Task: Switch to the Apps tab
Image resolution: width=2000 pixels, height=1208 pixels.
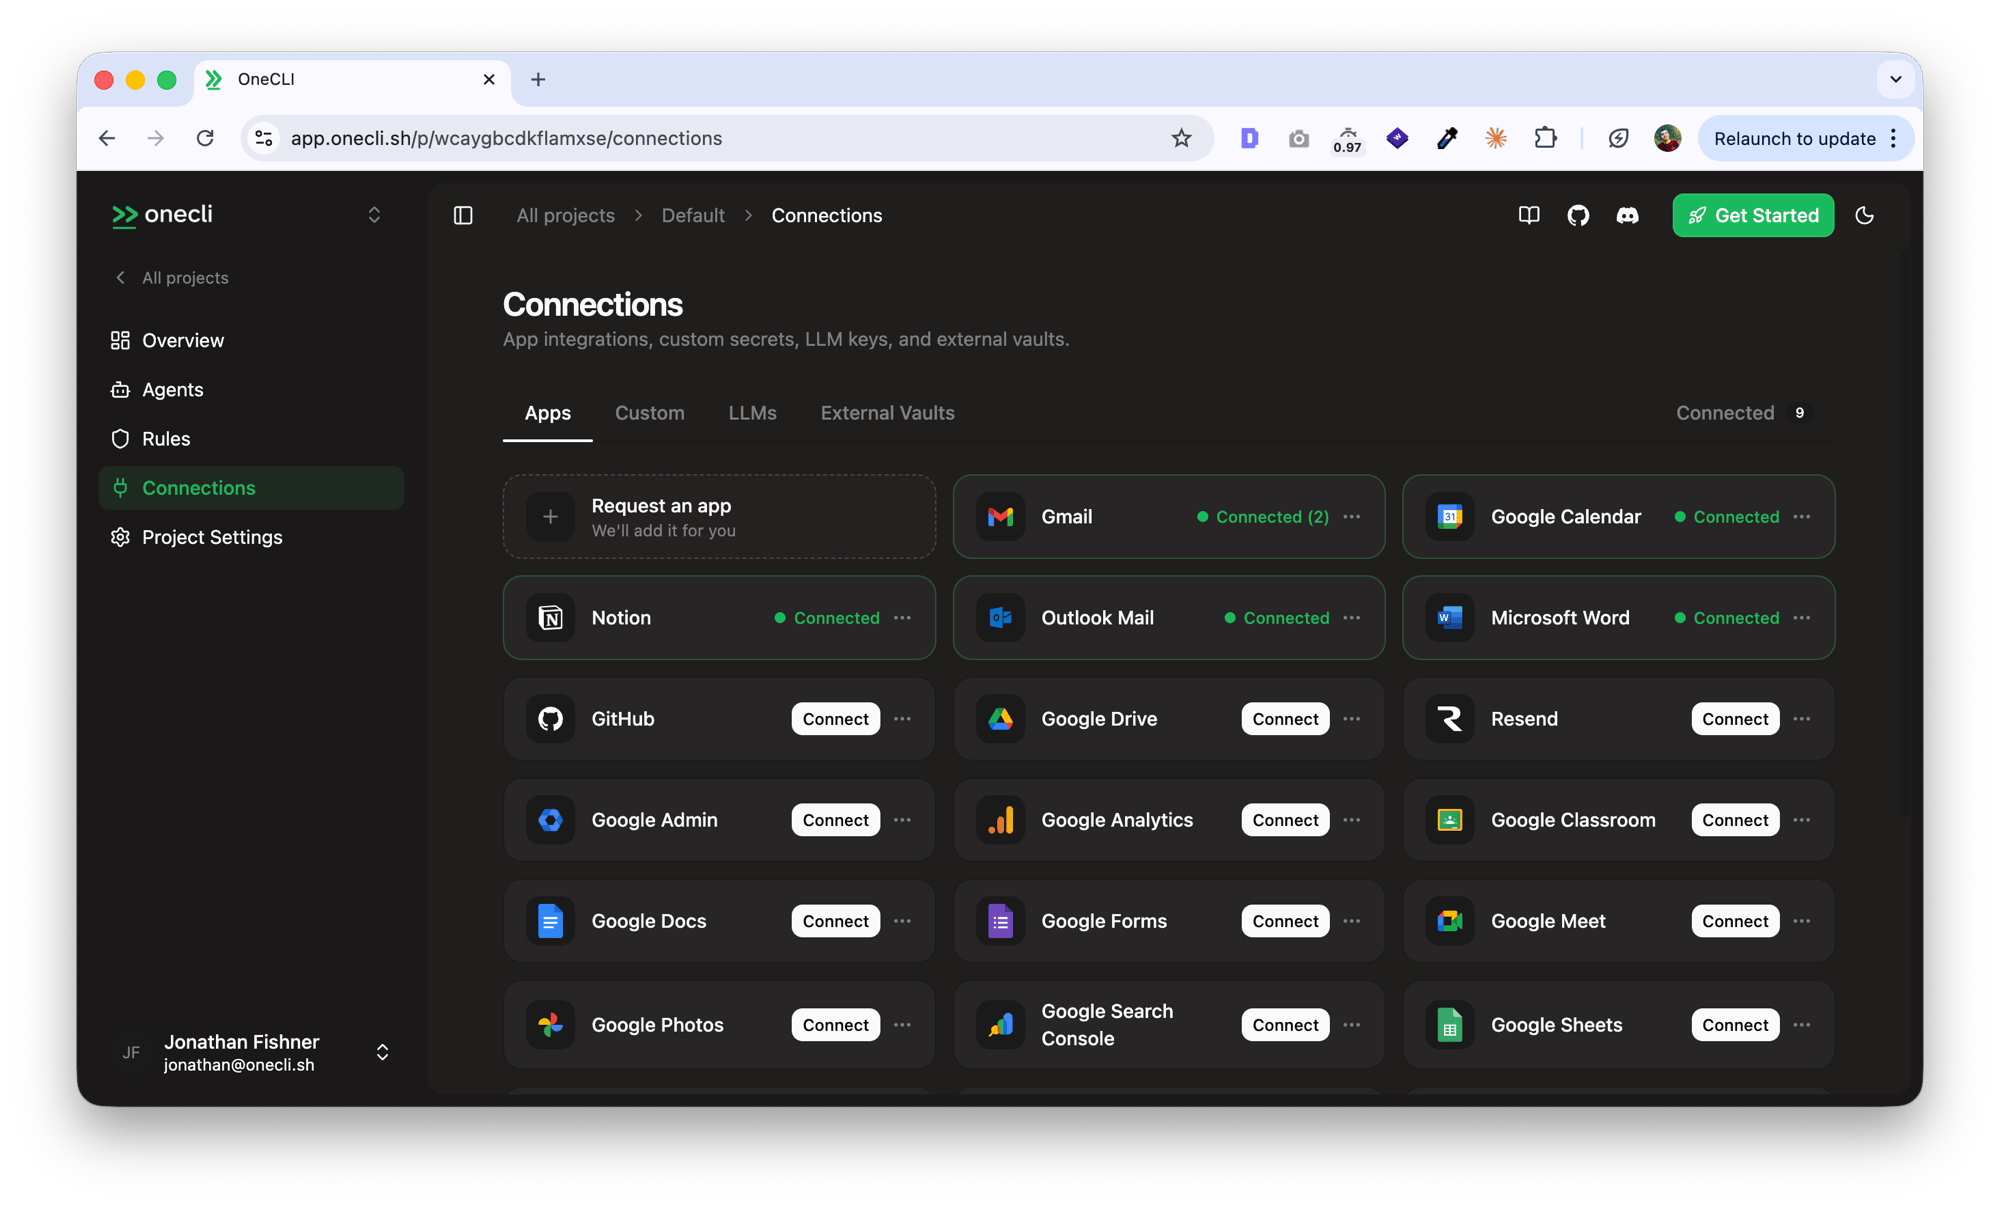Action: point(548,413)
